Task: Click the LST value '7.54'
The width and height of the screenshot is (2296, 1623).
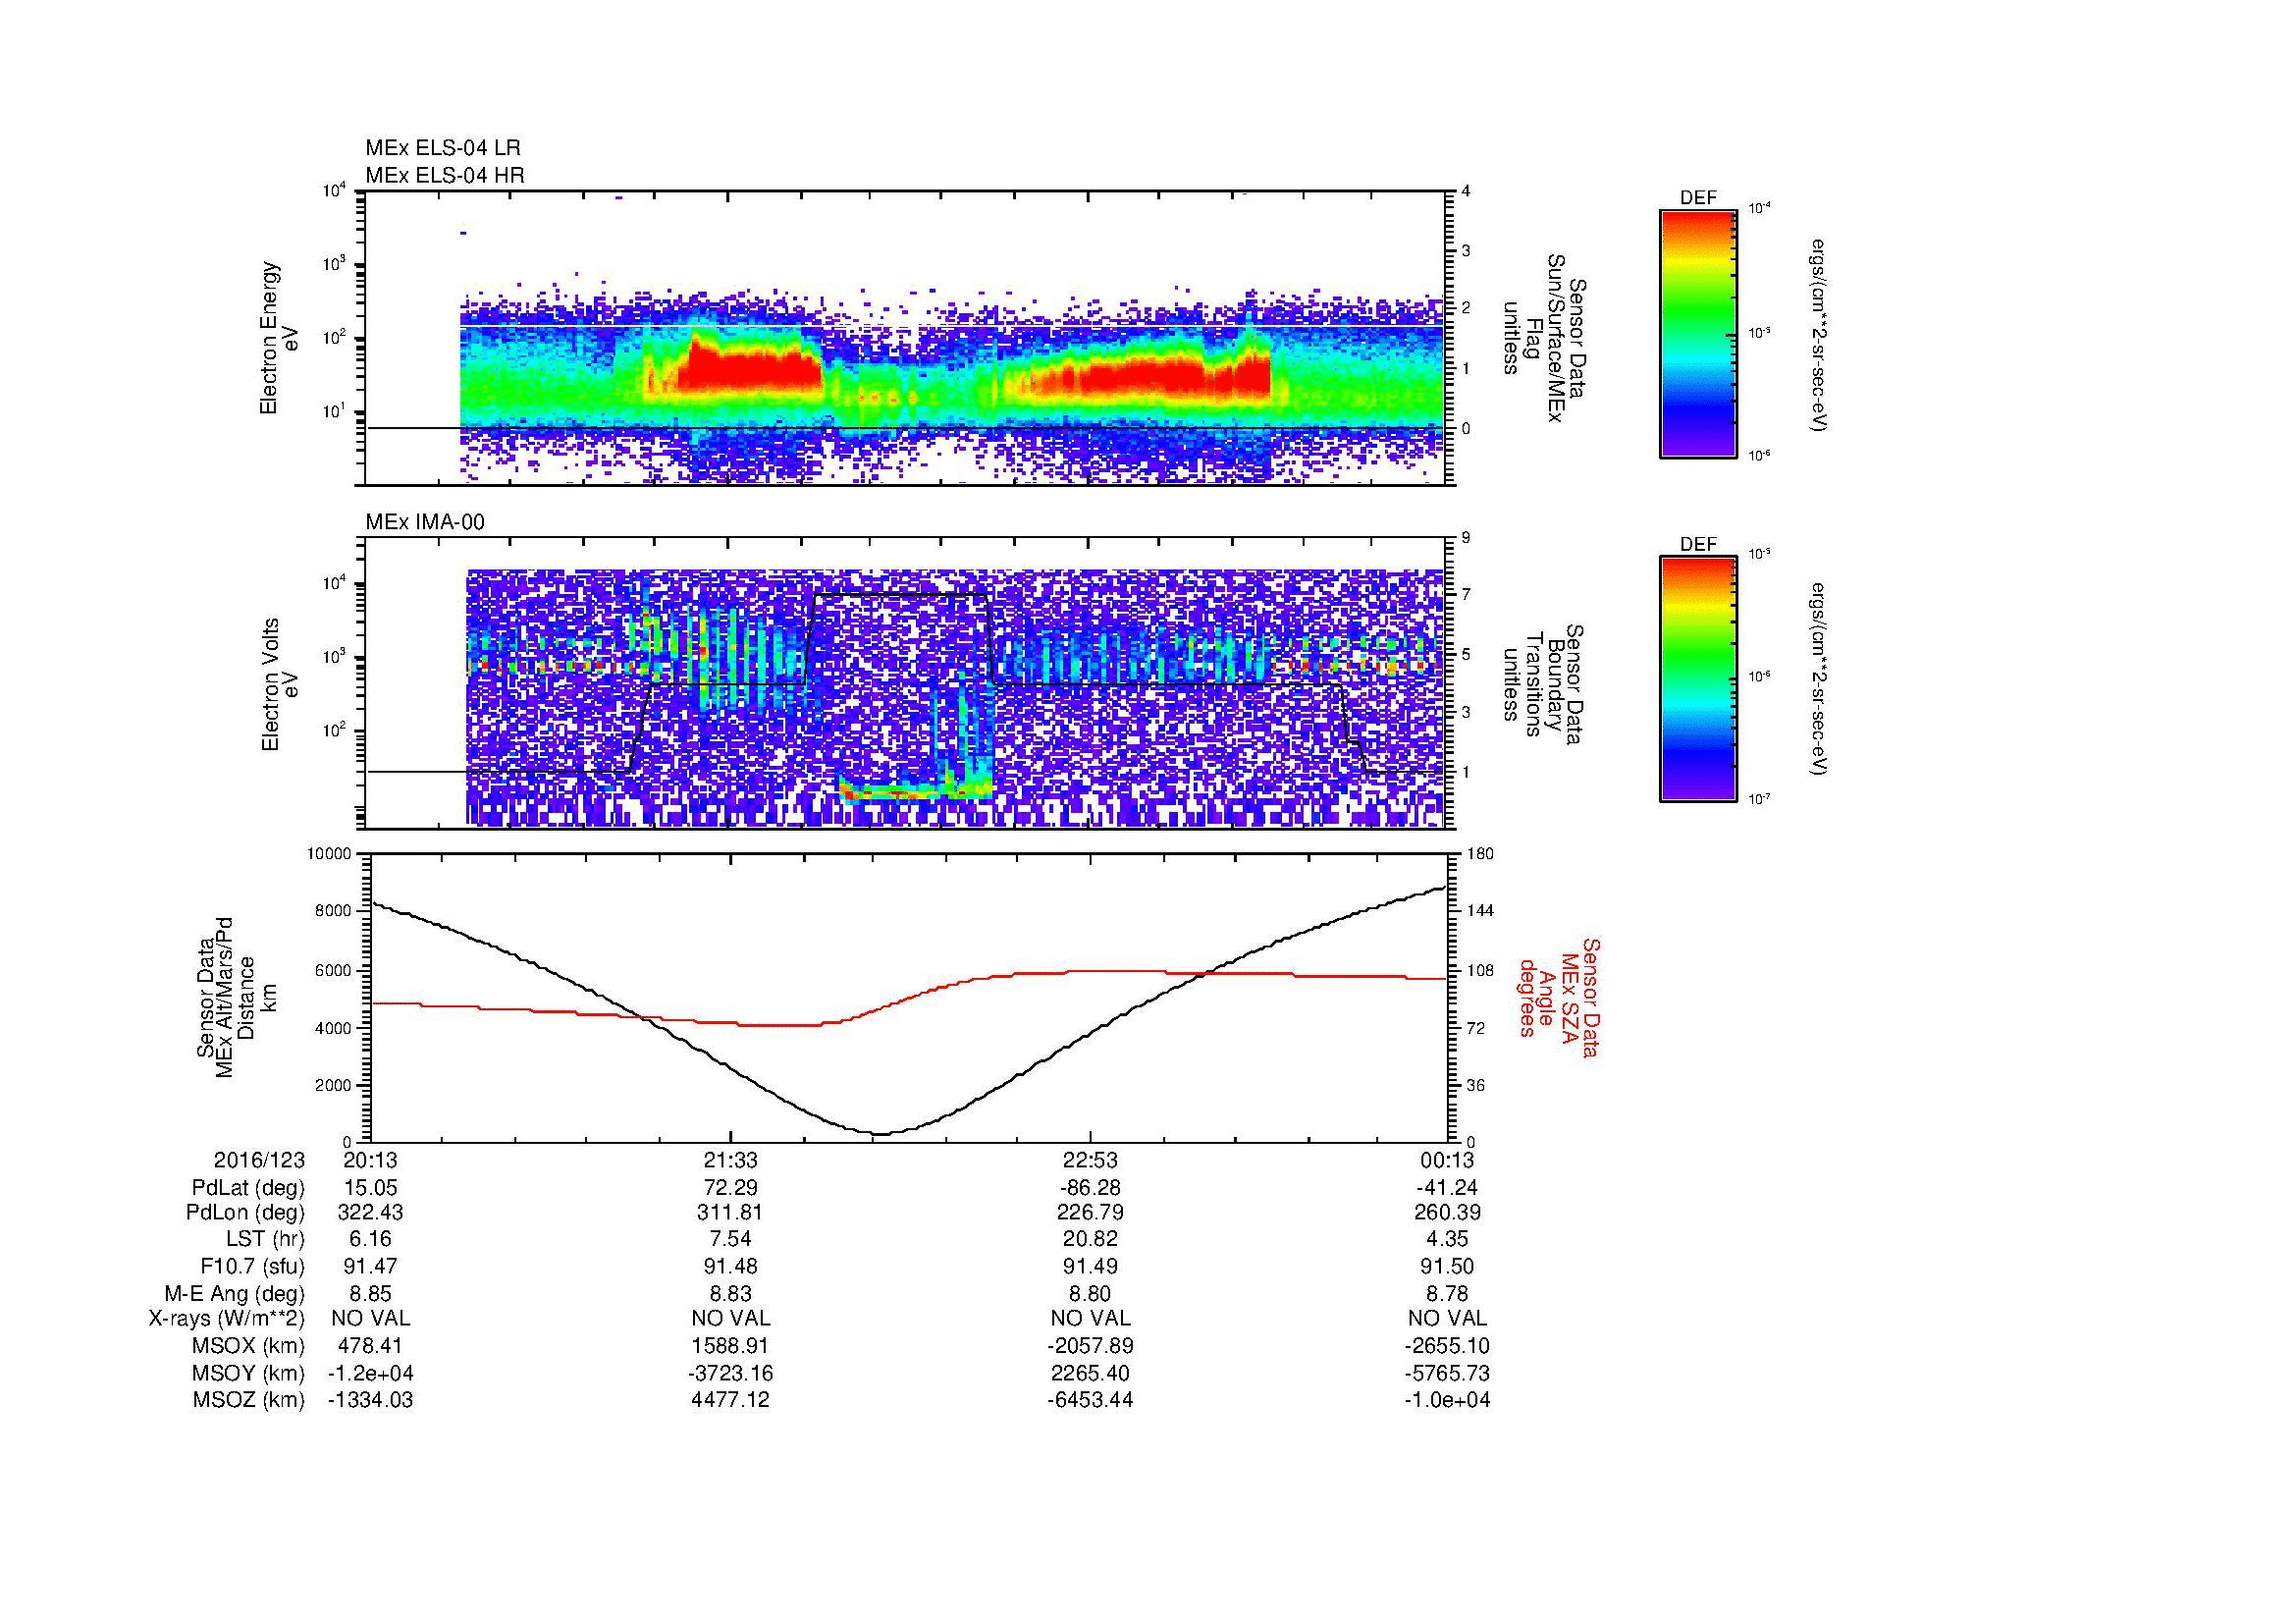Action: point(731,1240)
